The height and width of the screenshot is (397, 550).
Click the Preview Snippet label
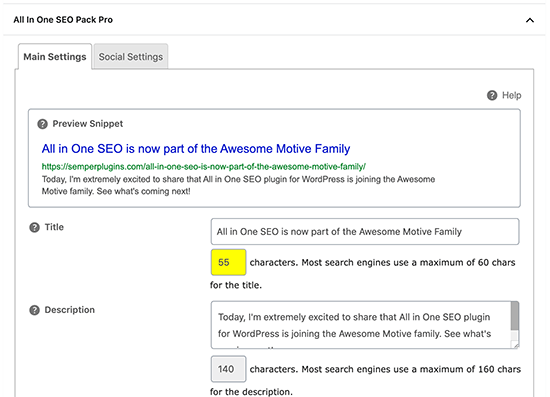[88, 124]
